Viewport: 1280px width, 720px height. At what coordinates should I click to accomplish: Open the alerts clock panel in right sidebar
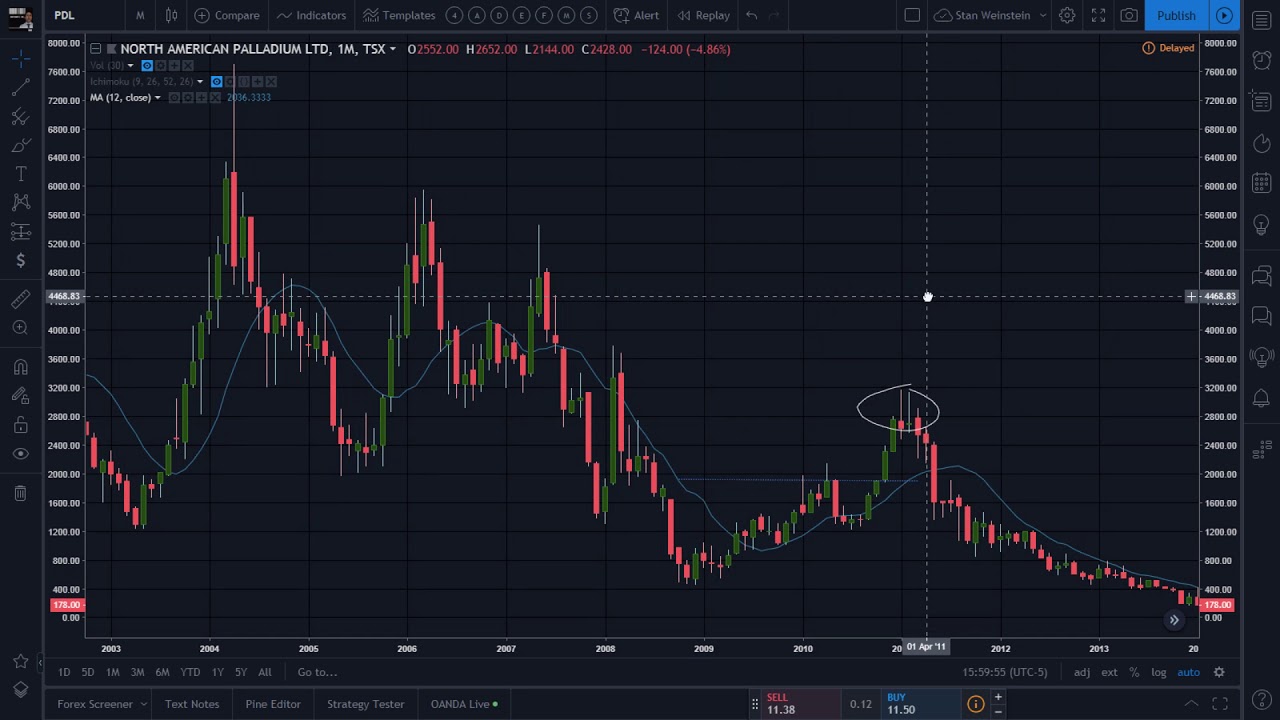click(1261, 60)
